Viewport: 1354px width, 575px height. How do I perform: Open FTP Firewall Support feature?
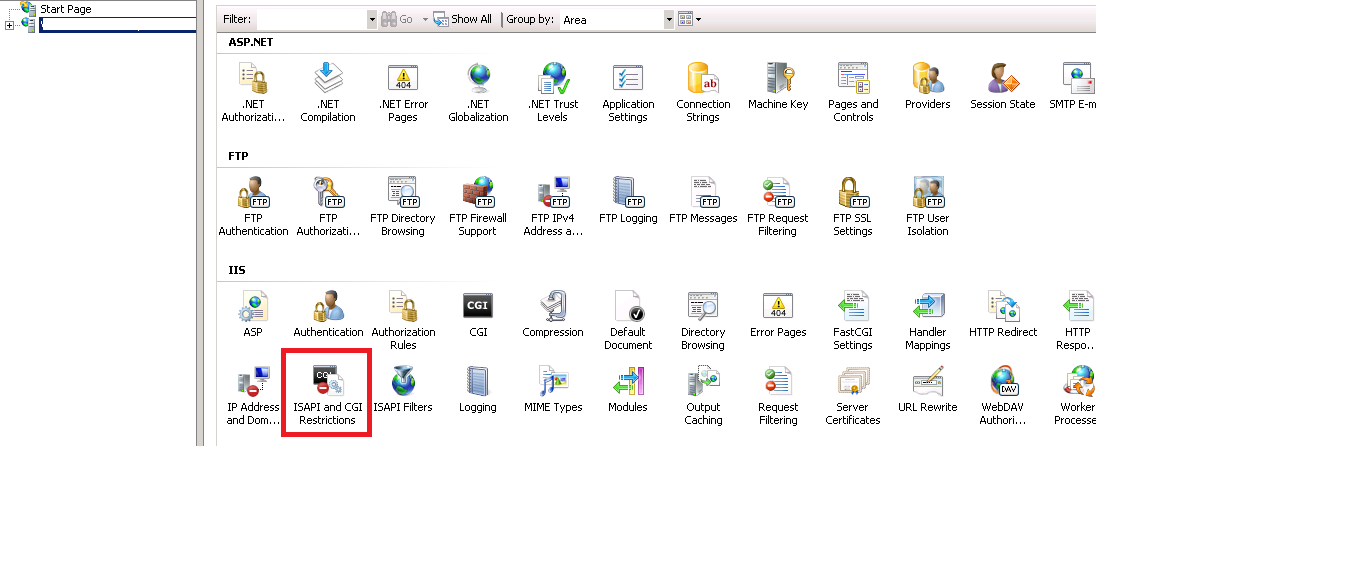478,205
